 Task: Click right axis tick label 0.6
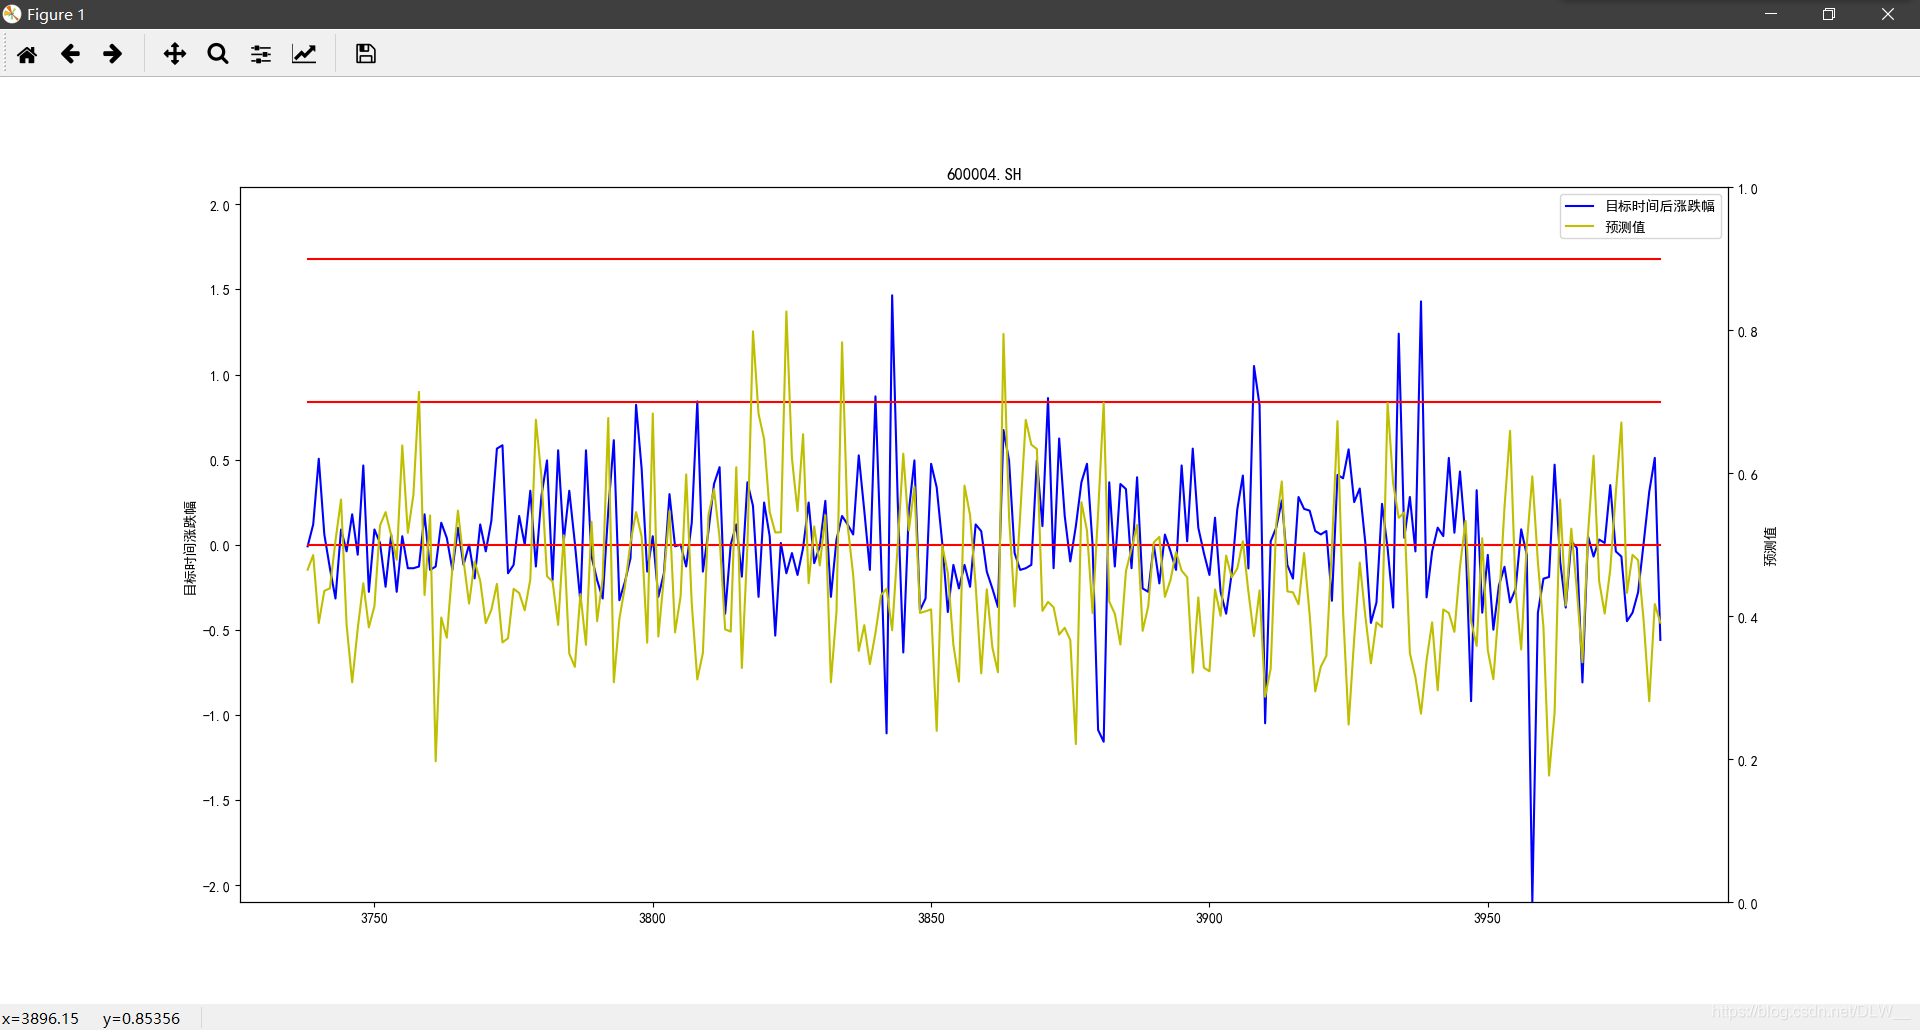[x=1747, y=475]
